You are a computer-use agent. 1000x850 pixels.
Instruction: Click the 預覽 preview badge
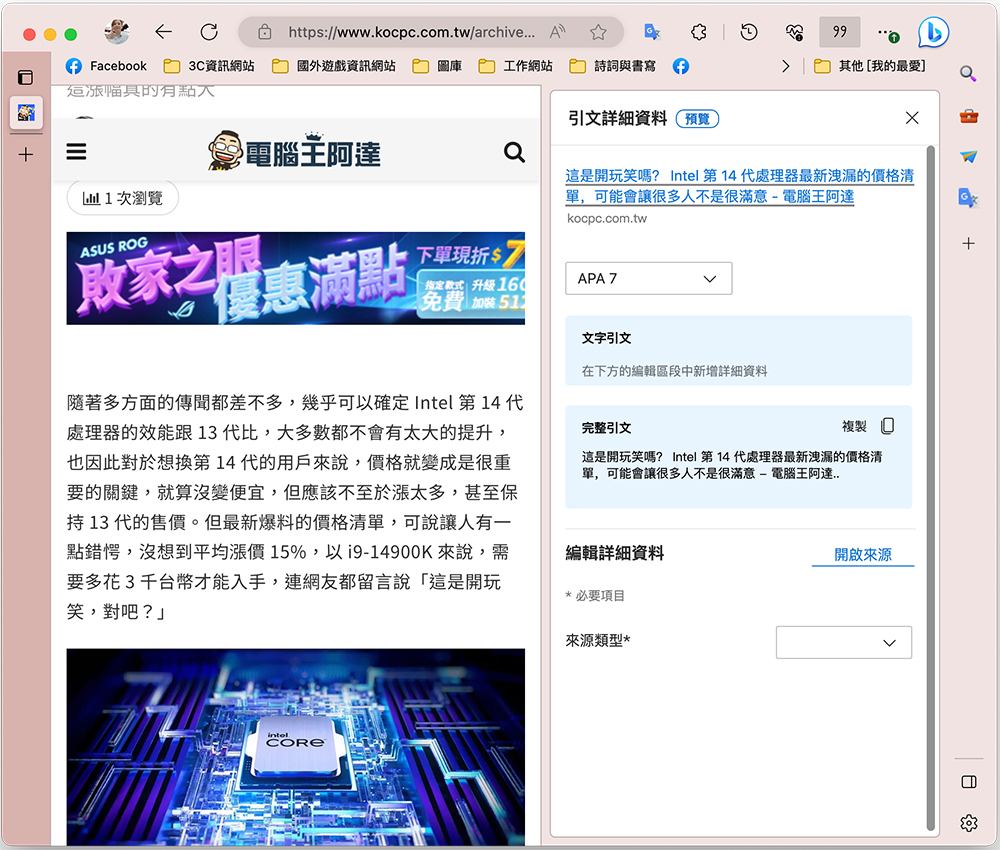tap(697, 119)
